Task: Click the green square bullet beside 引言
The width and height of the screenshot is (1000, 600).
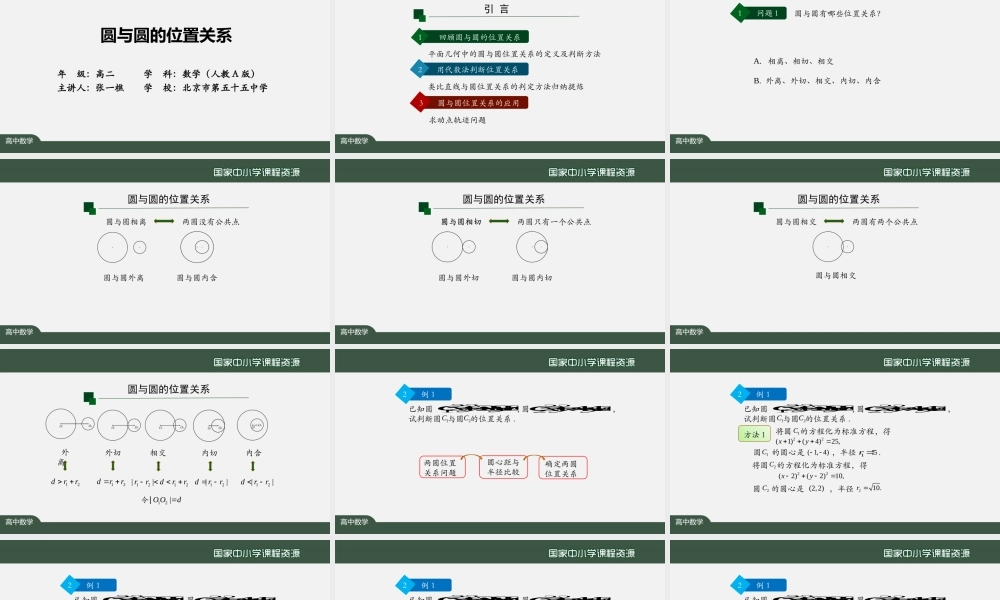Action: [420, 14]
